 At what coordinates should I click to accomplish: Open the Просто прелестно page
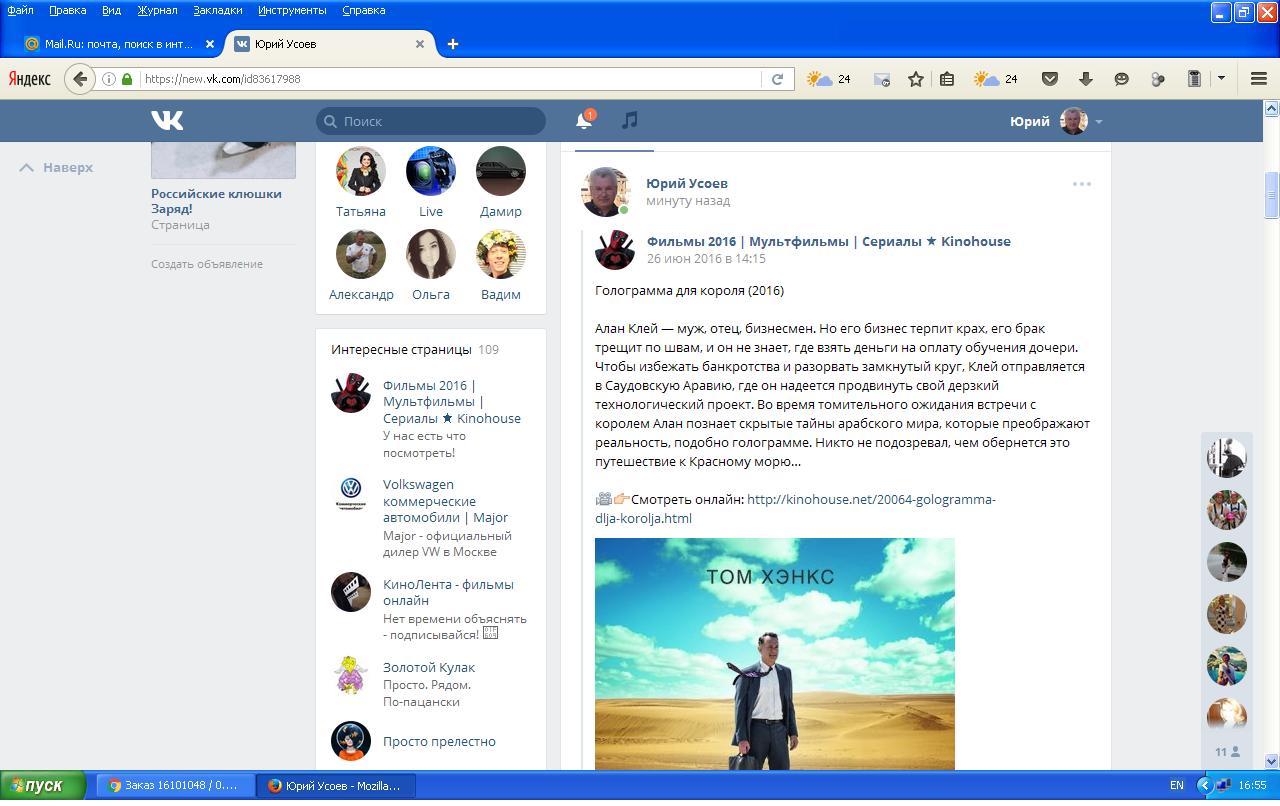pos(439,741)
